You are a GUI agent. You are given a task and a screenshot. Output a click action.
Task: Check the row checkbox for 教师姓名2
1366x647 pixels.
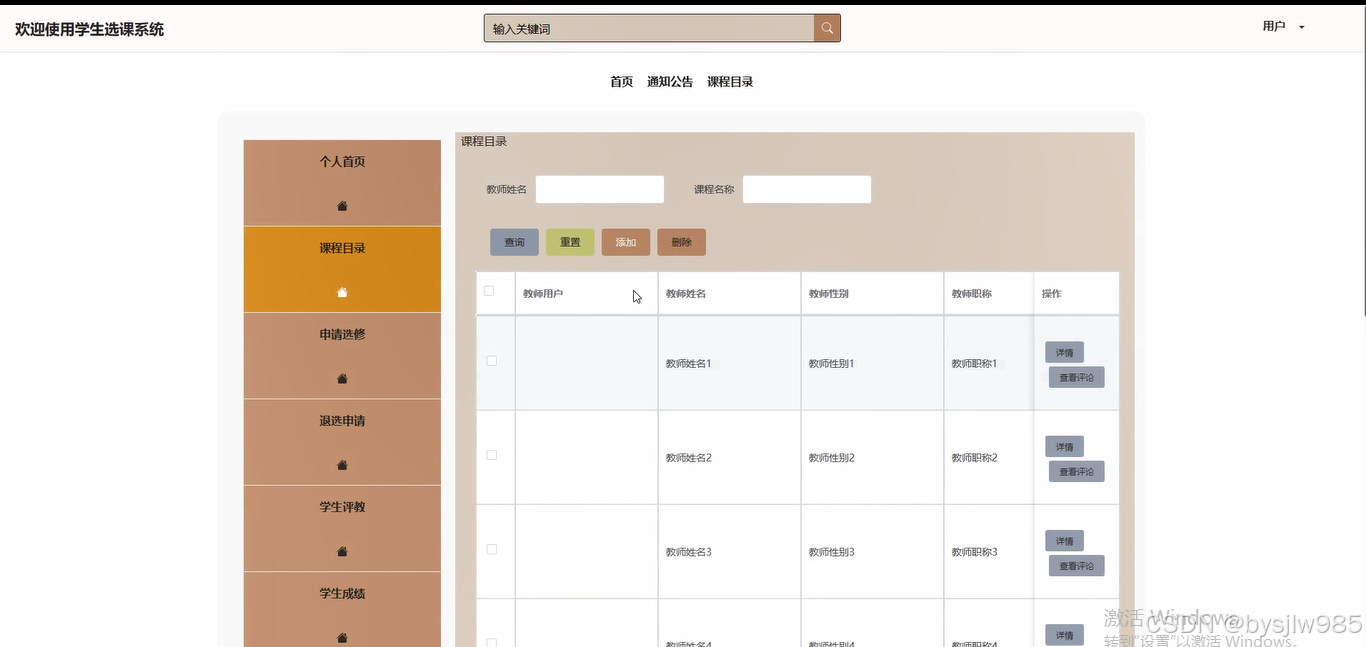491,454
